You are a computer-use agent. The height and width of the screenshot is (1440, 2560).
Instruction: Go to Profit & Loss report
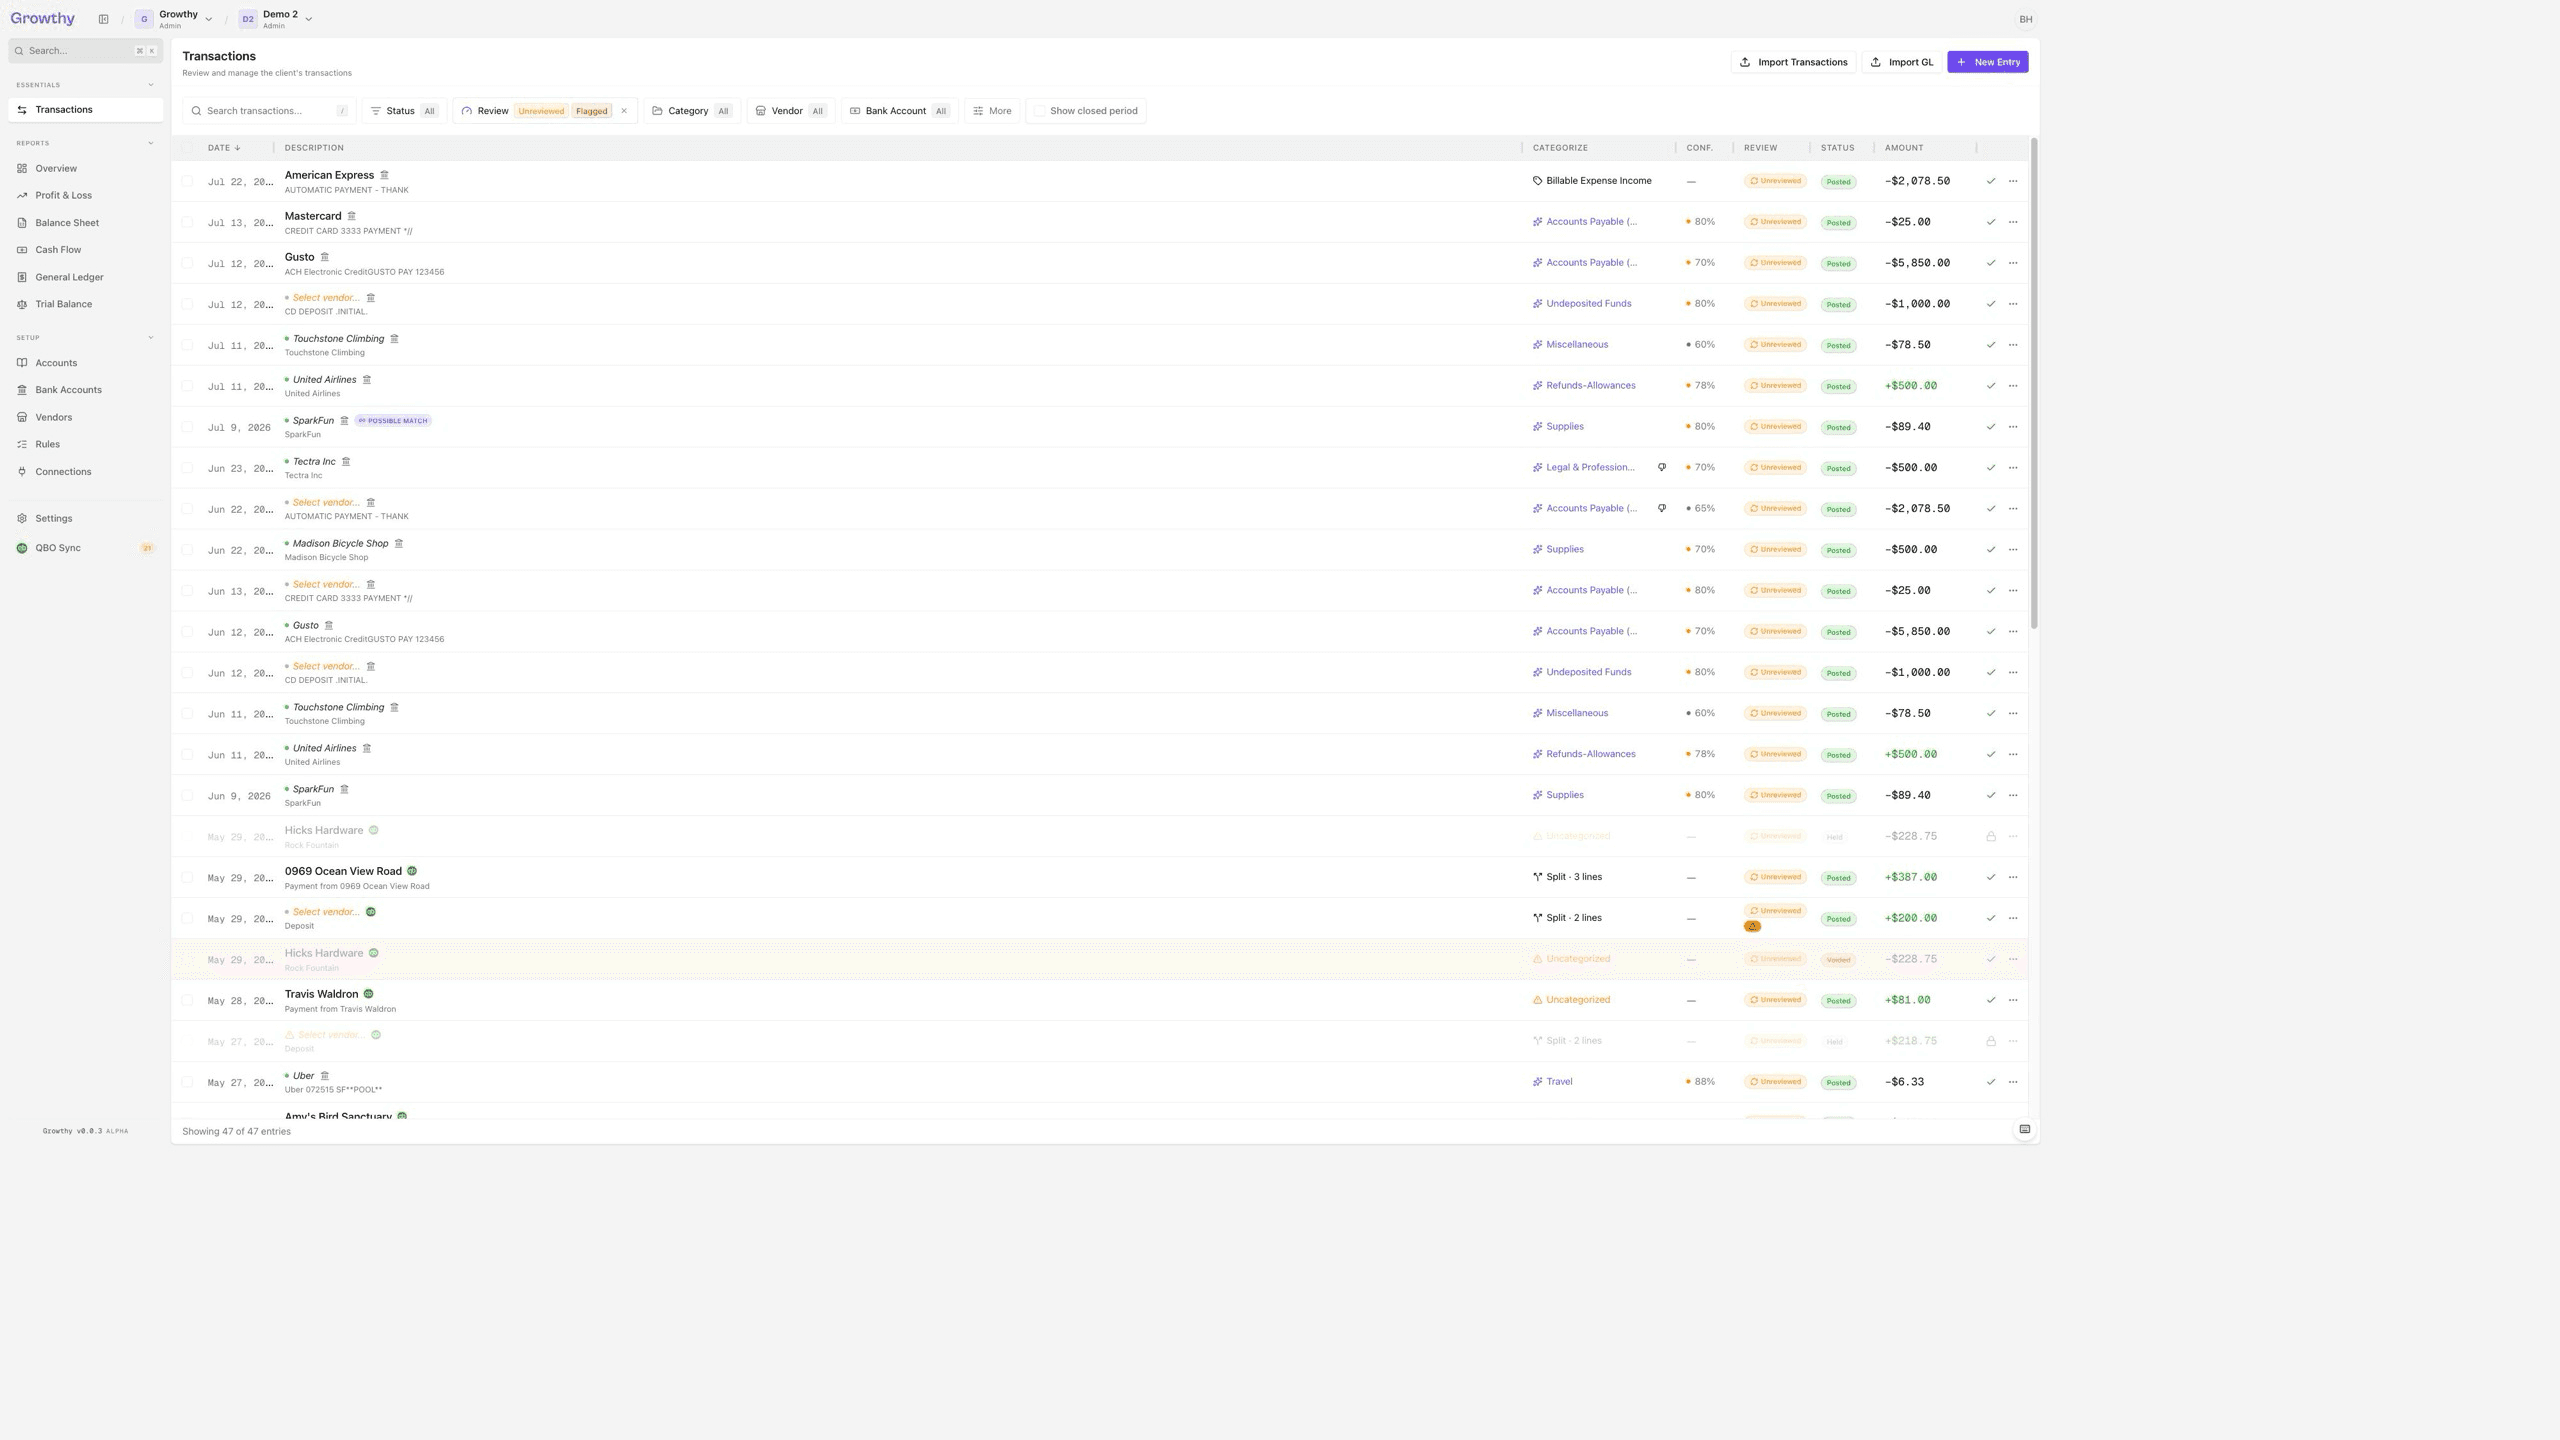point(85,195)
